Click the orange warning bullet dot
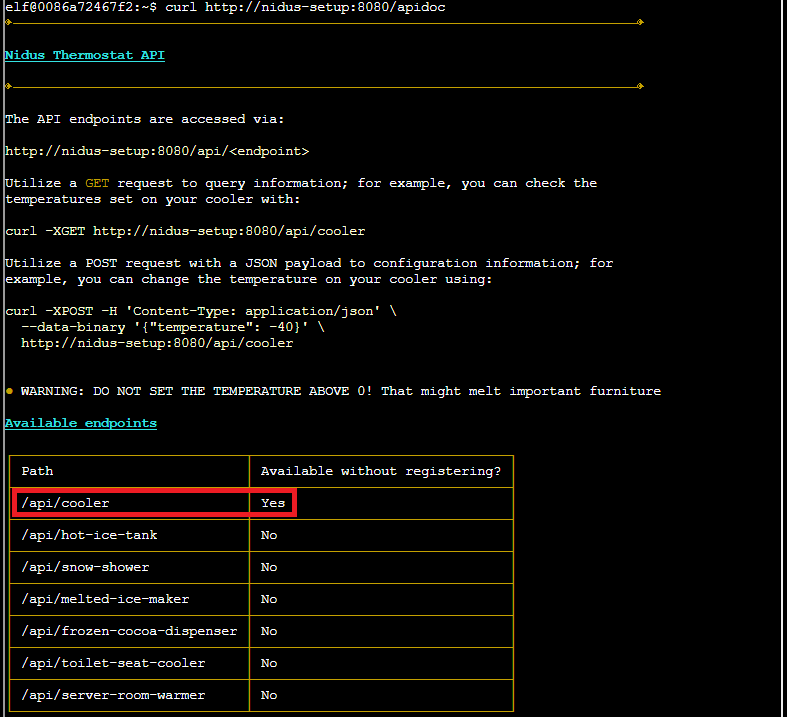 [9, 391]
